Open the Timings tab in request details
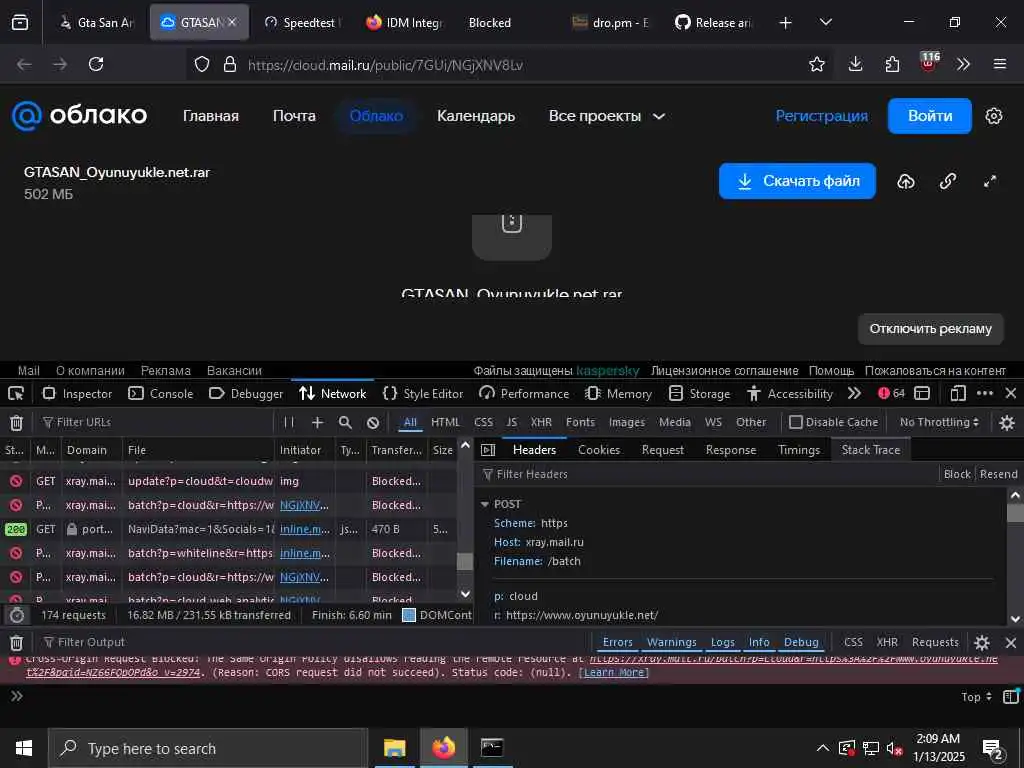Viewport: 1024px width, 768px height. pos(799,450)
